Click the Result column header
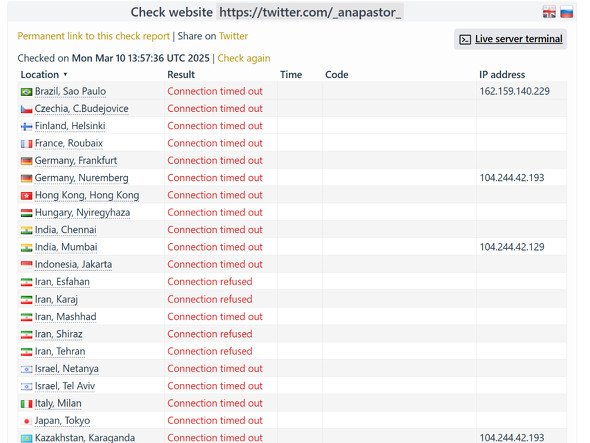This screenshot has height=443, width=590. pyautogui.click(x=181, y=75)
